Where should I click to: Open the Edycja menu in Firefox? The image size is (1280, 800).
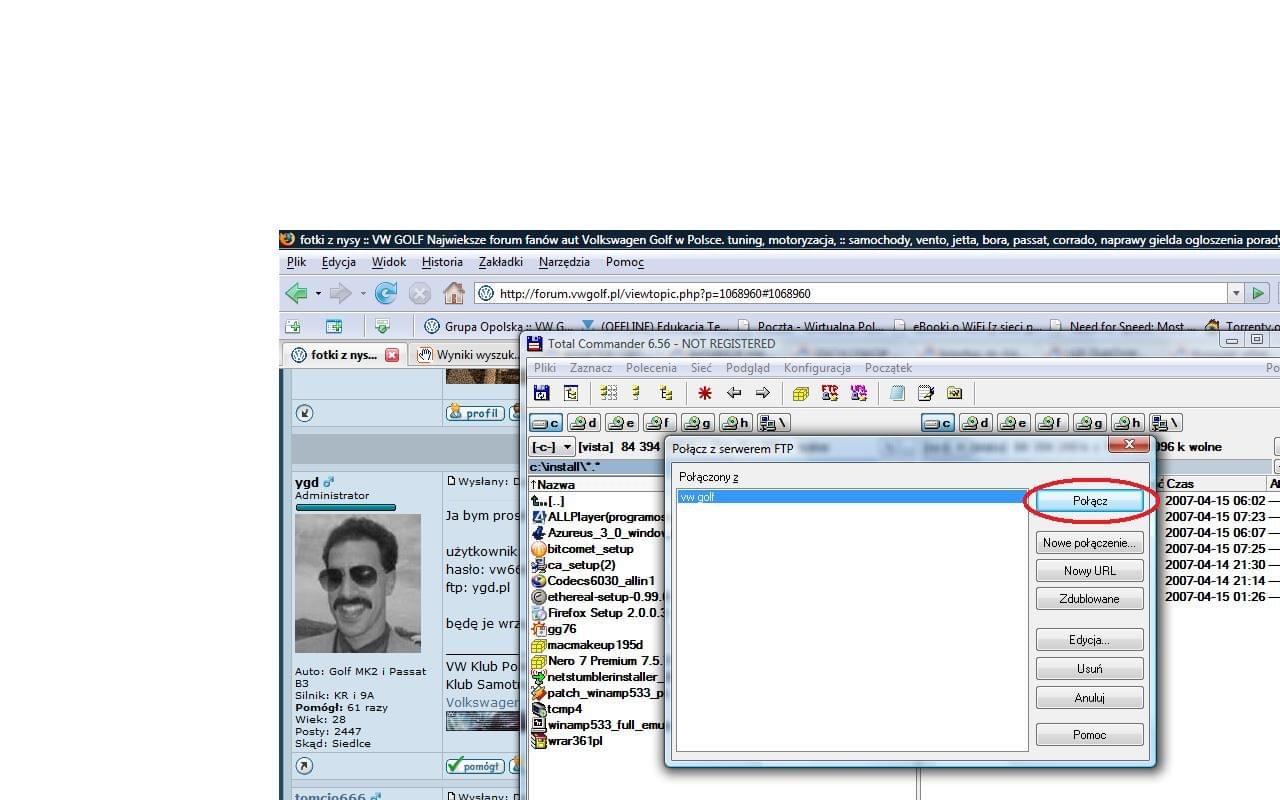339,262
